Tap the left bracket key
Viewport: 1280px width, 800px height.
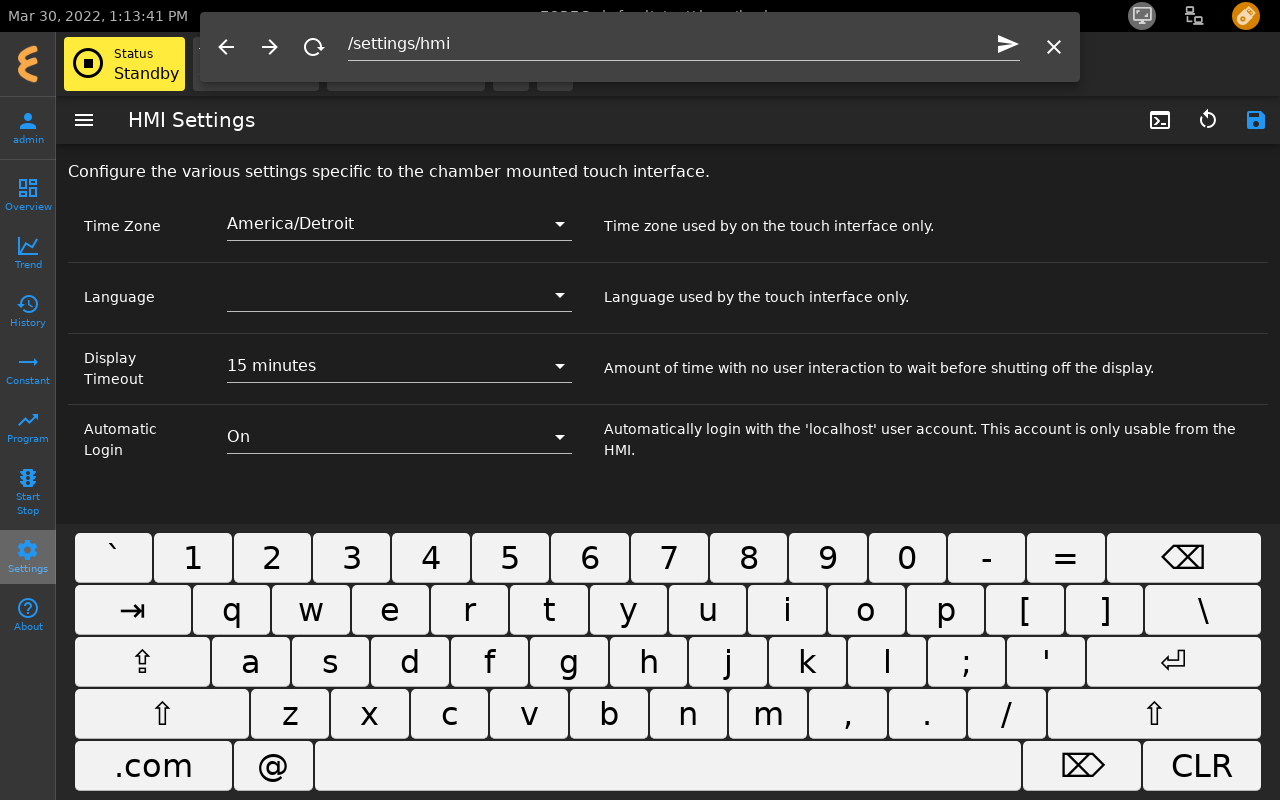(1025, 610)
